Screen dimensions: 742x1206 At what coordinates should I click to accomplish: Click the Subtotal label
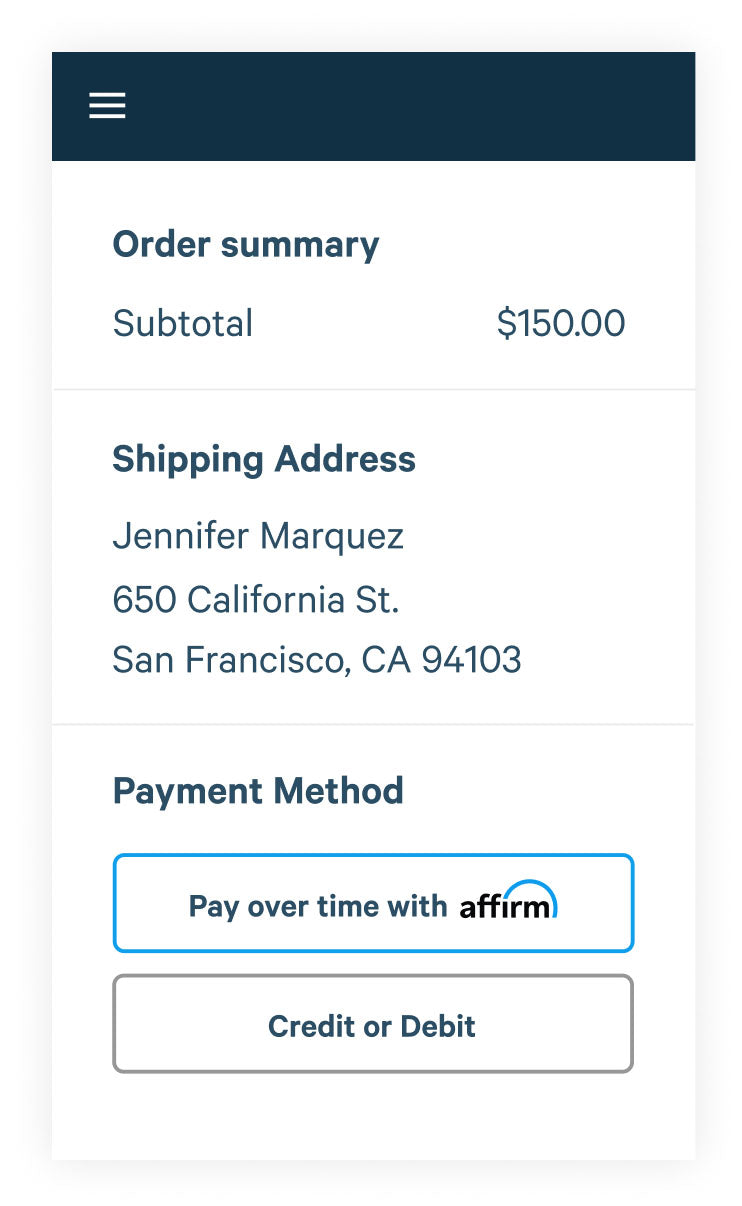(182, 323)
